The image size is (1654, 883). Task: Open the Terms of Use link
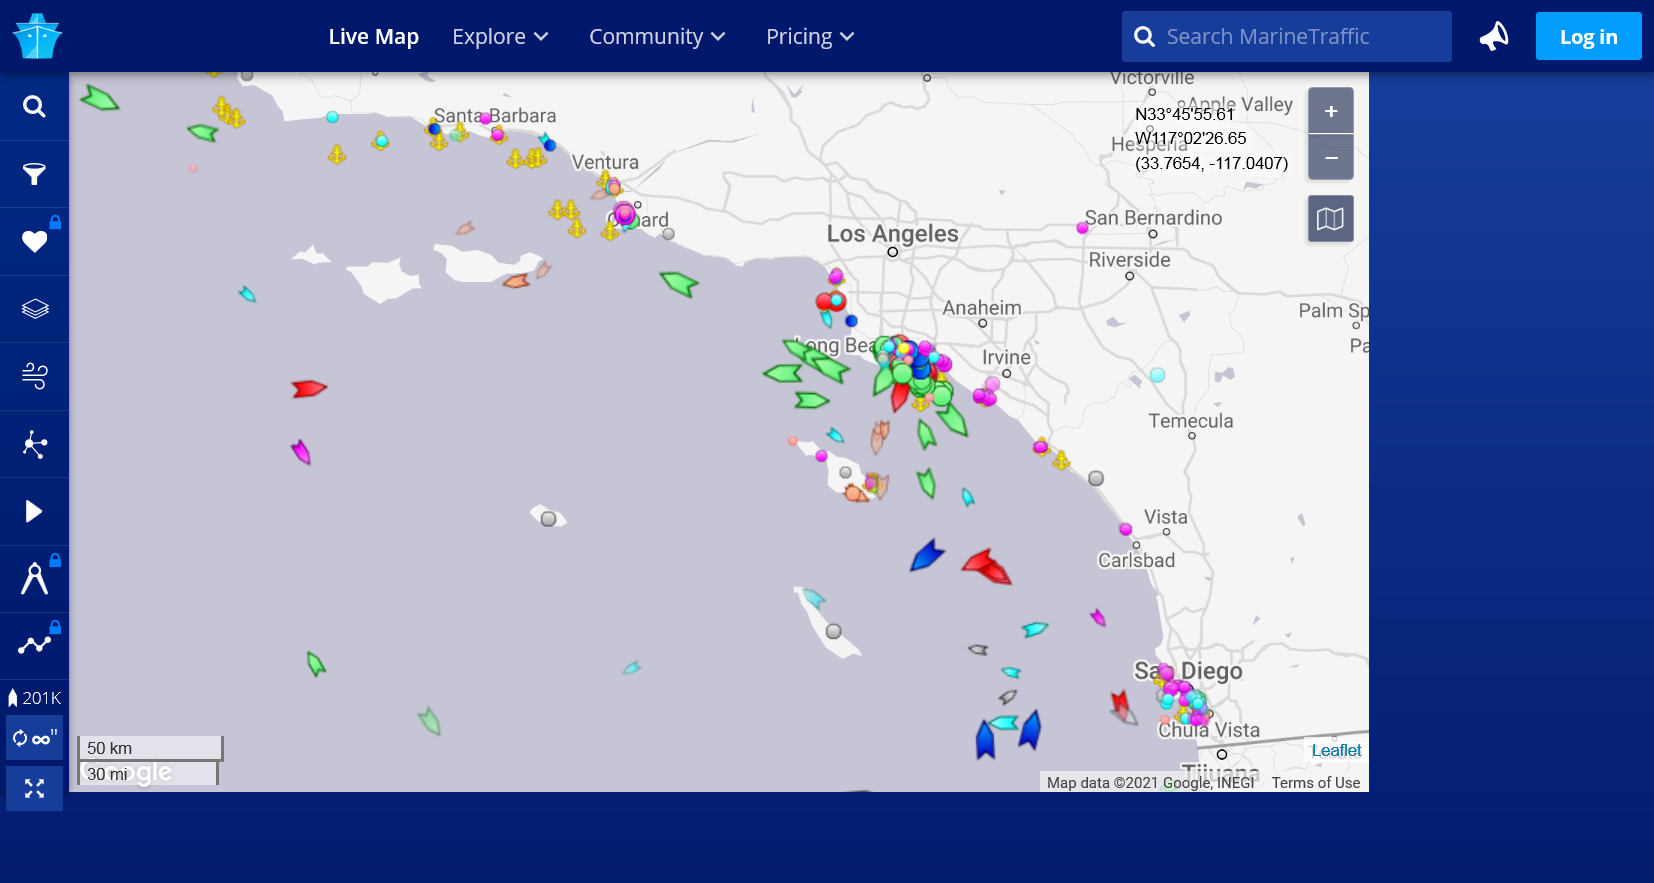(x=1316, y=783)
